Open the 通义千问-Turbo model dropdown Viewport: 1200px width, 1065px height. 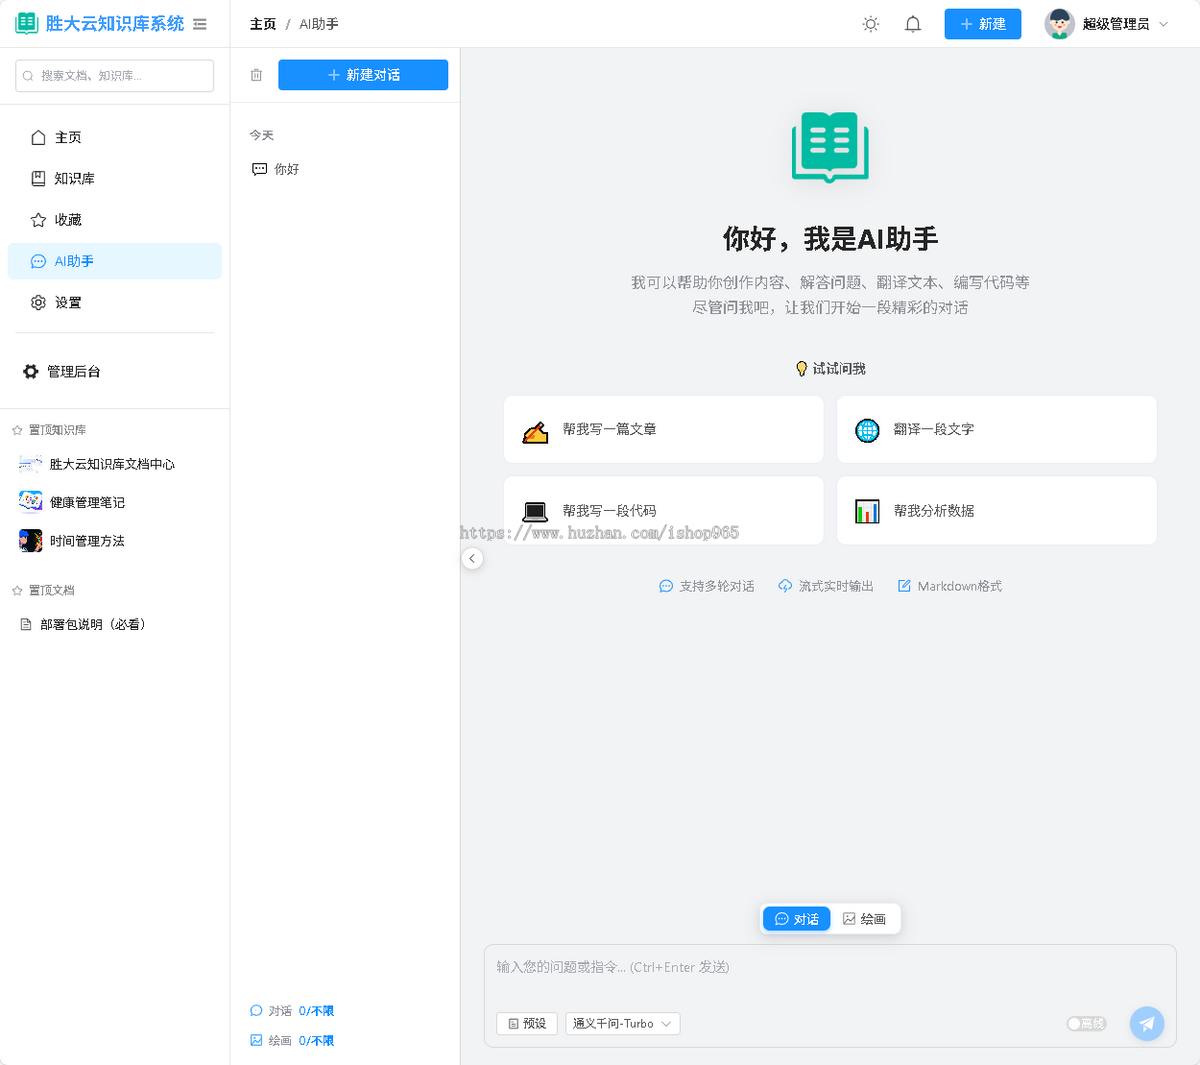coord(623,1024)
